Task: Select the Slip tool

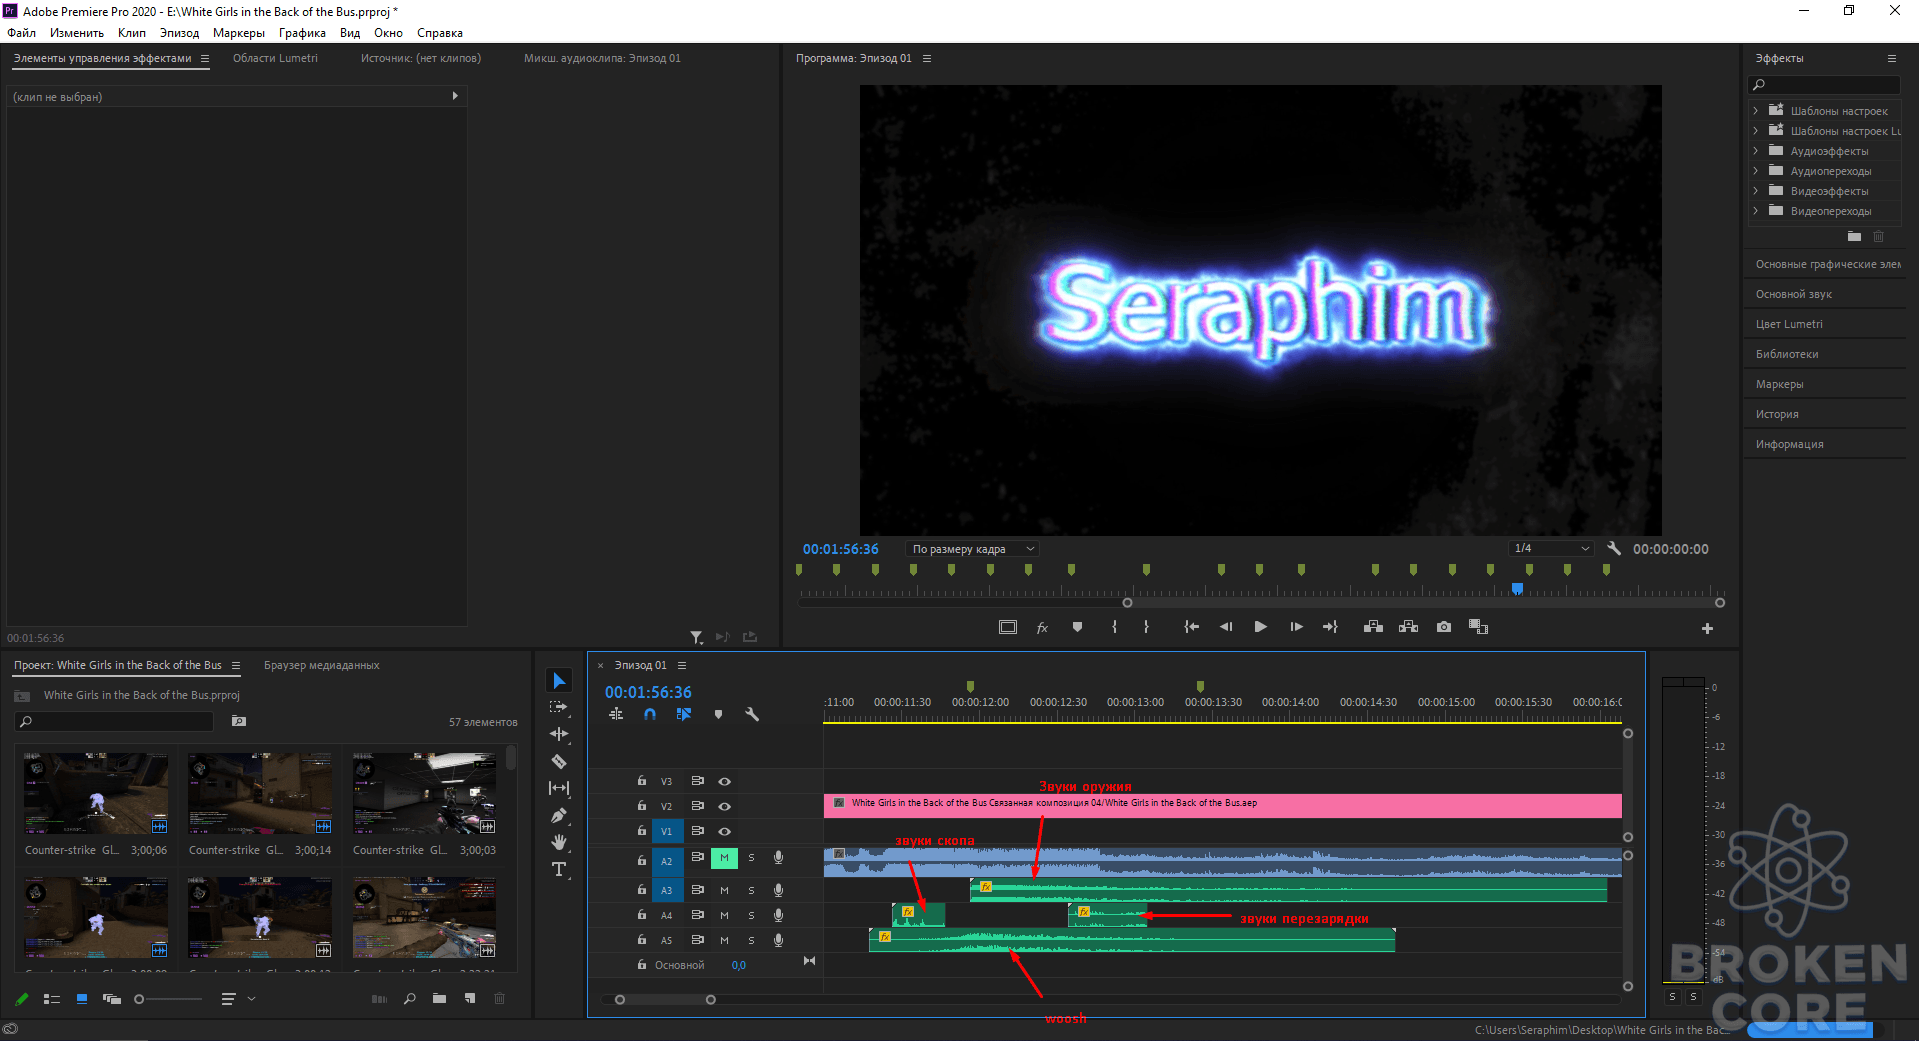Action: tap(559, 788)
